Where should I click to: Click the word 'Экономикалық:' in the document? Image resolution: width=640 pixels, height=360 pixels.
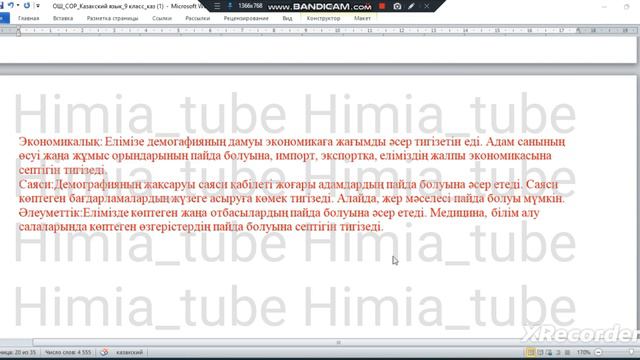coord(60,142)
